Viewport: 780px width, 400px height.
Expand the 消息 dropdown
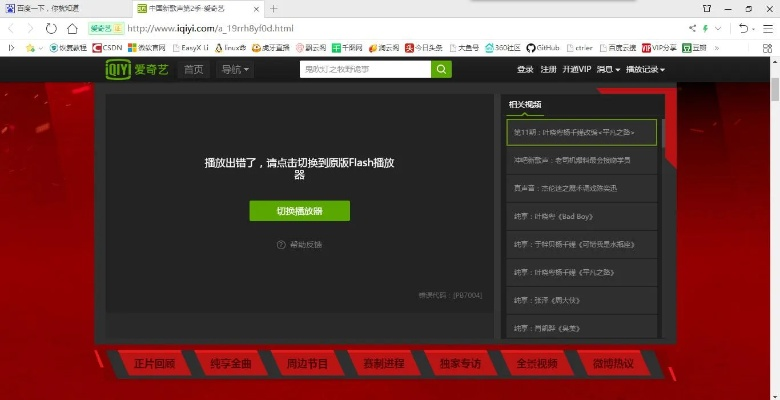pos(606,70)
